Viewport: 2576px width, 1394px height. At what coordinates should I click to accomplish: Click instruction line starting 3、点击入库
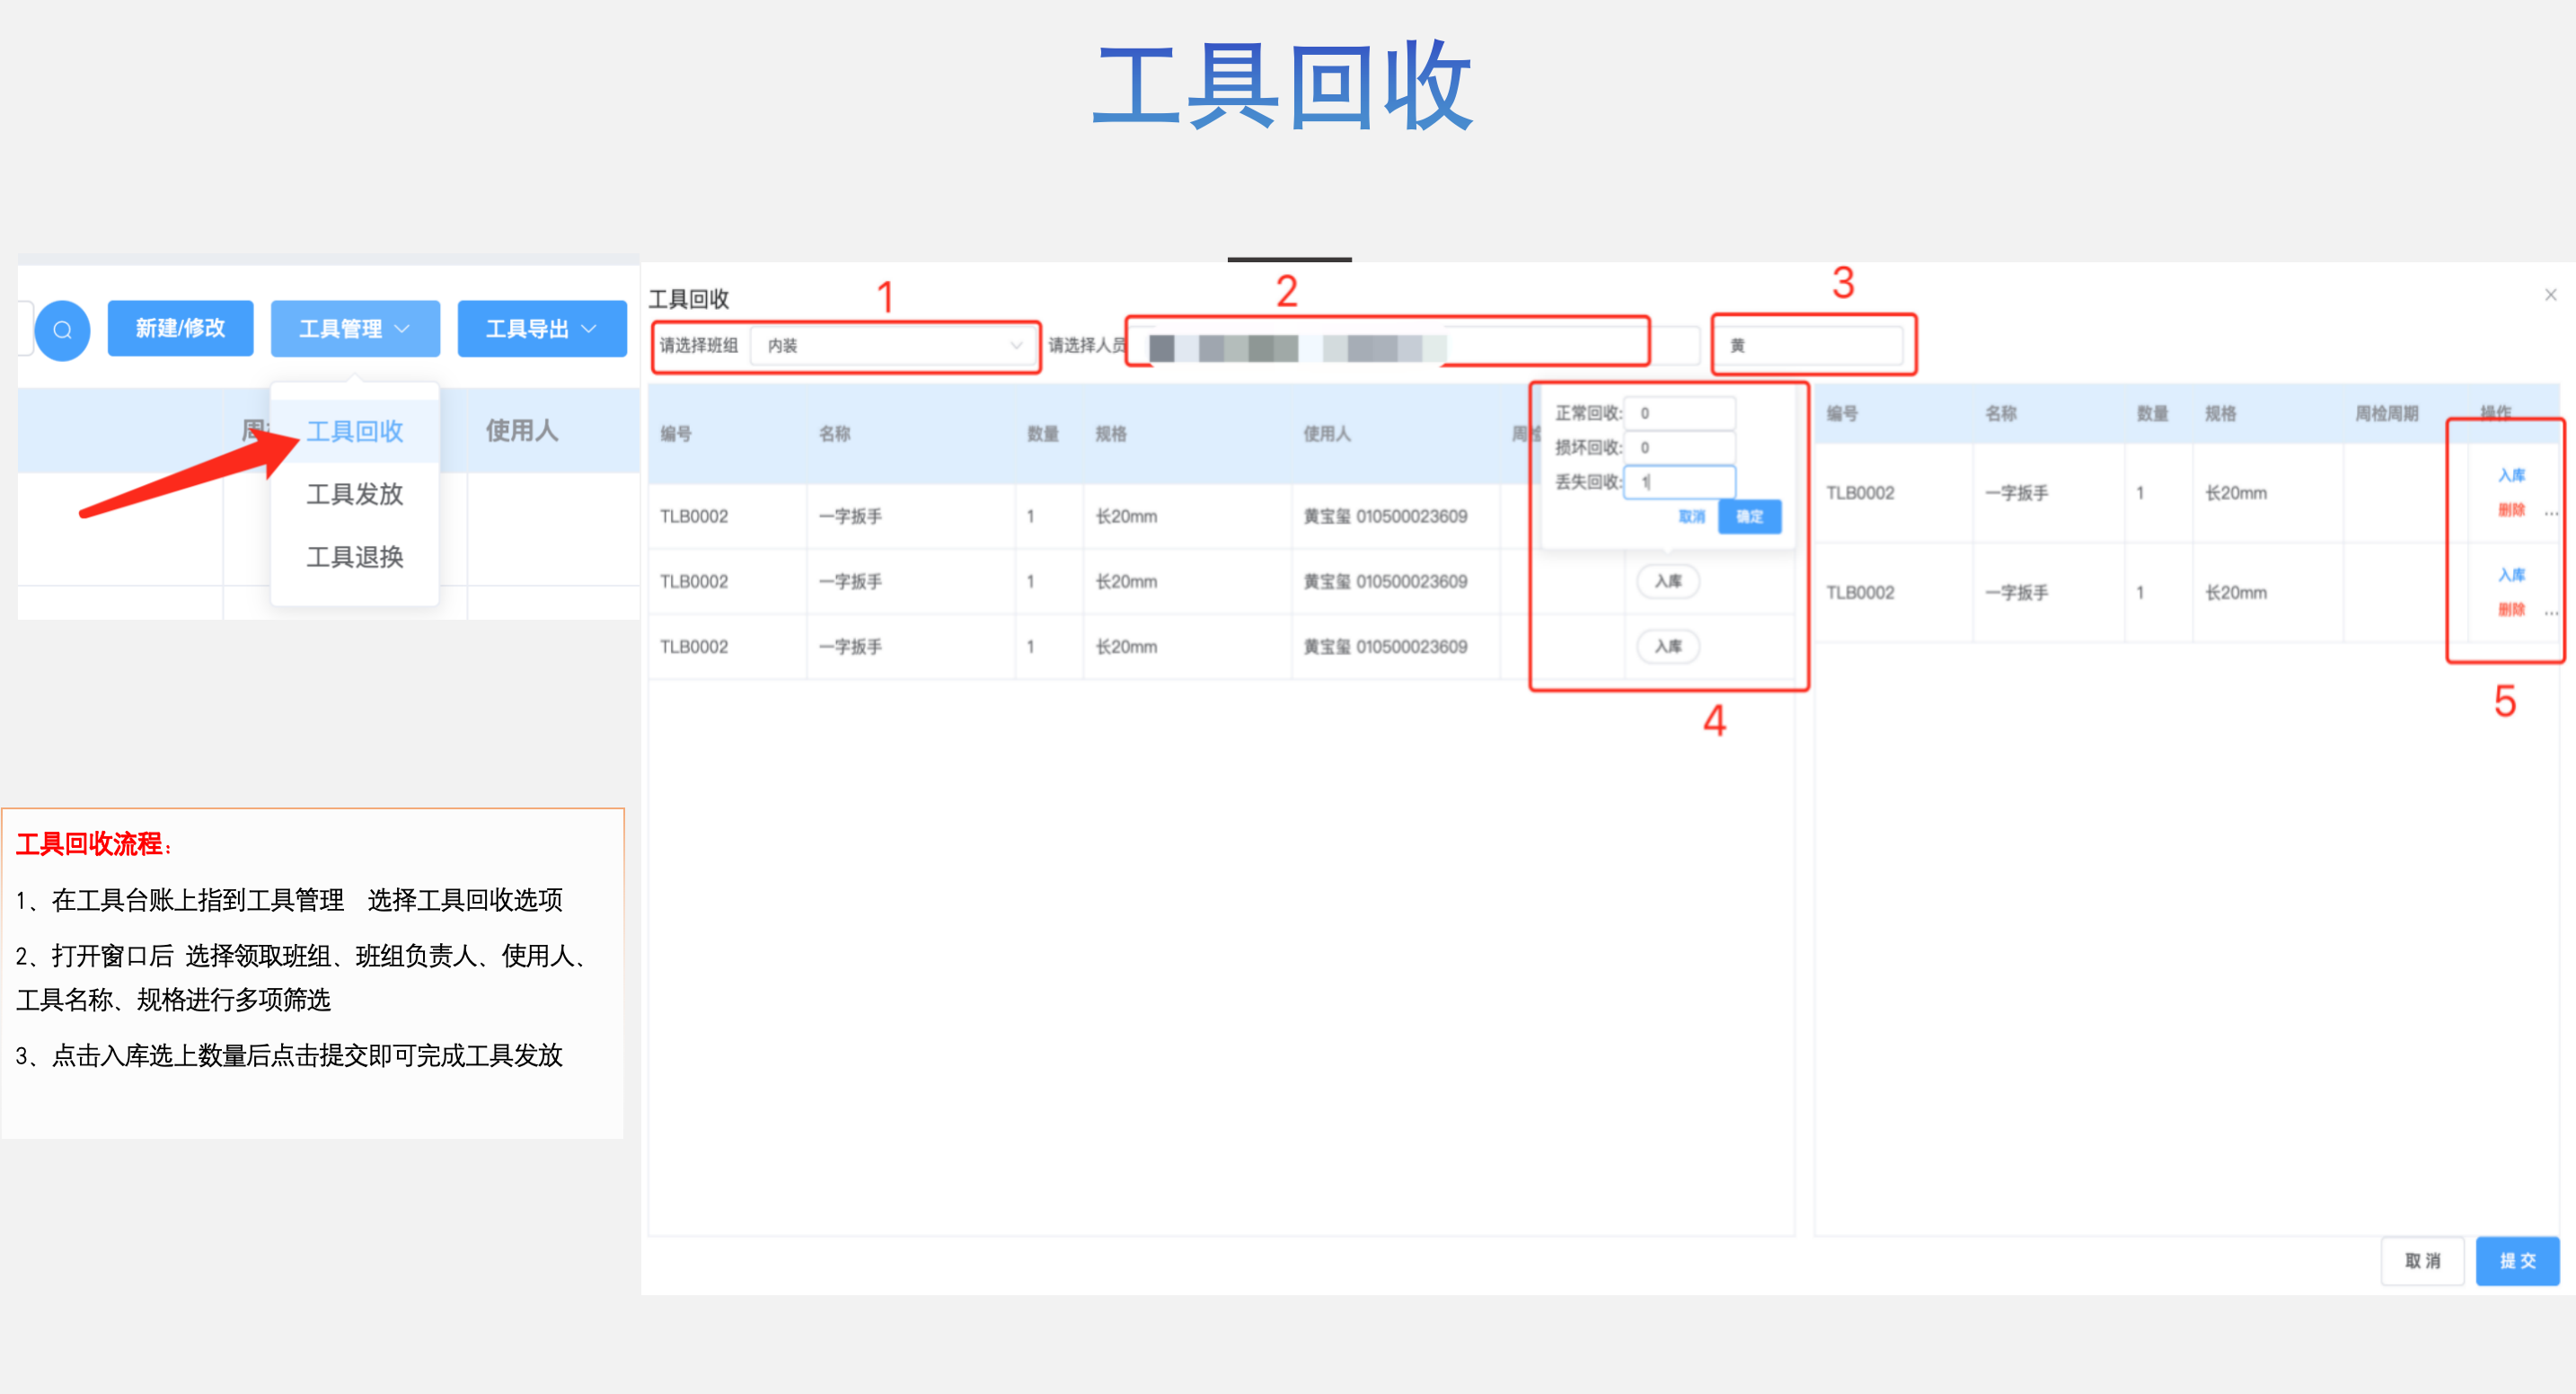tap(289, 1055)
